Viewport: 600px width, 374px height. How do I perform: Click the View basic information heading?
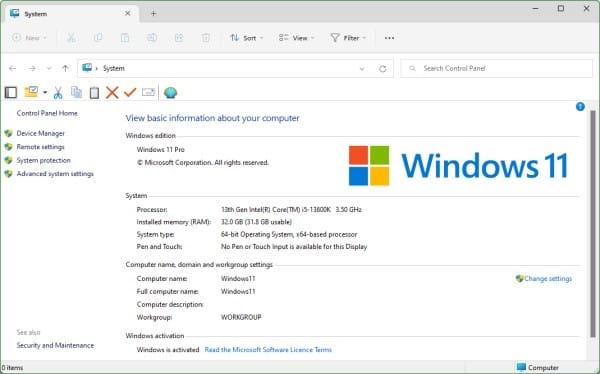tap(212, 118)
